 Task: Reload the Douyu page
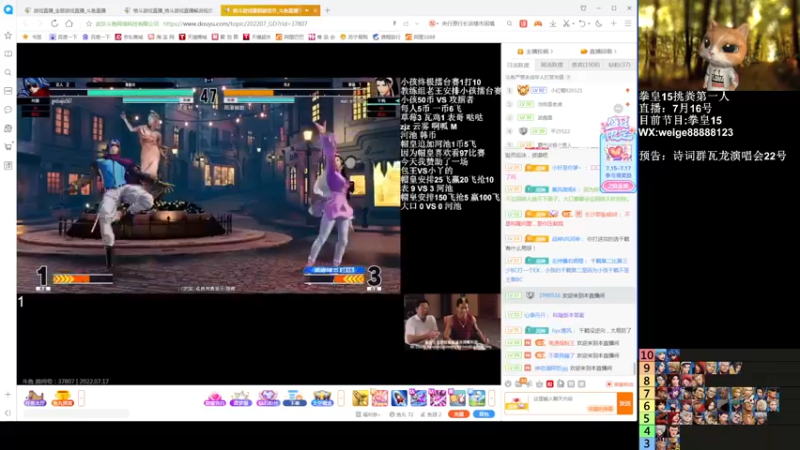click(55, 23)
